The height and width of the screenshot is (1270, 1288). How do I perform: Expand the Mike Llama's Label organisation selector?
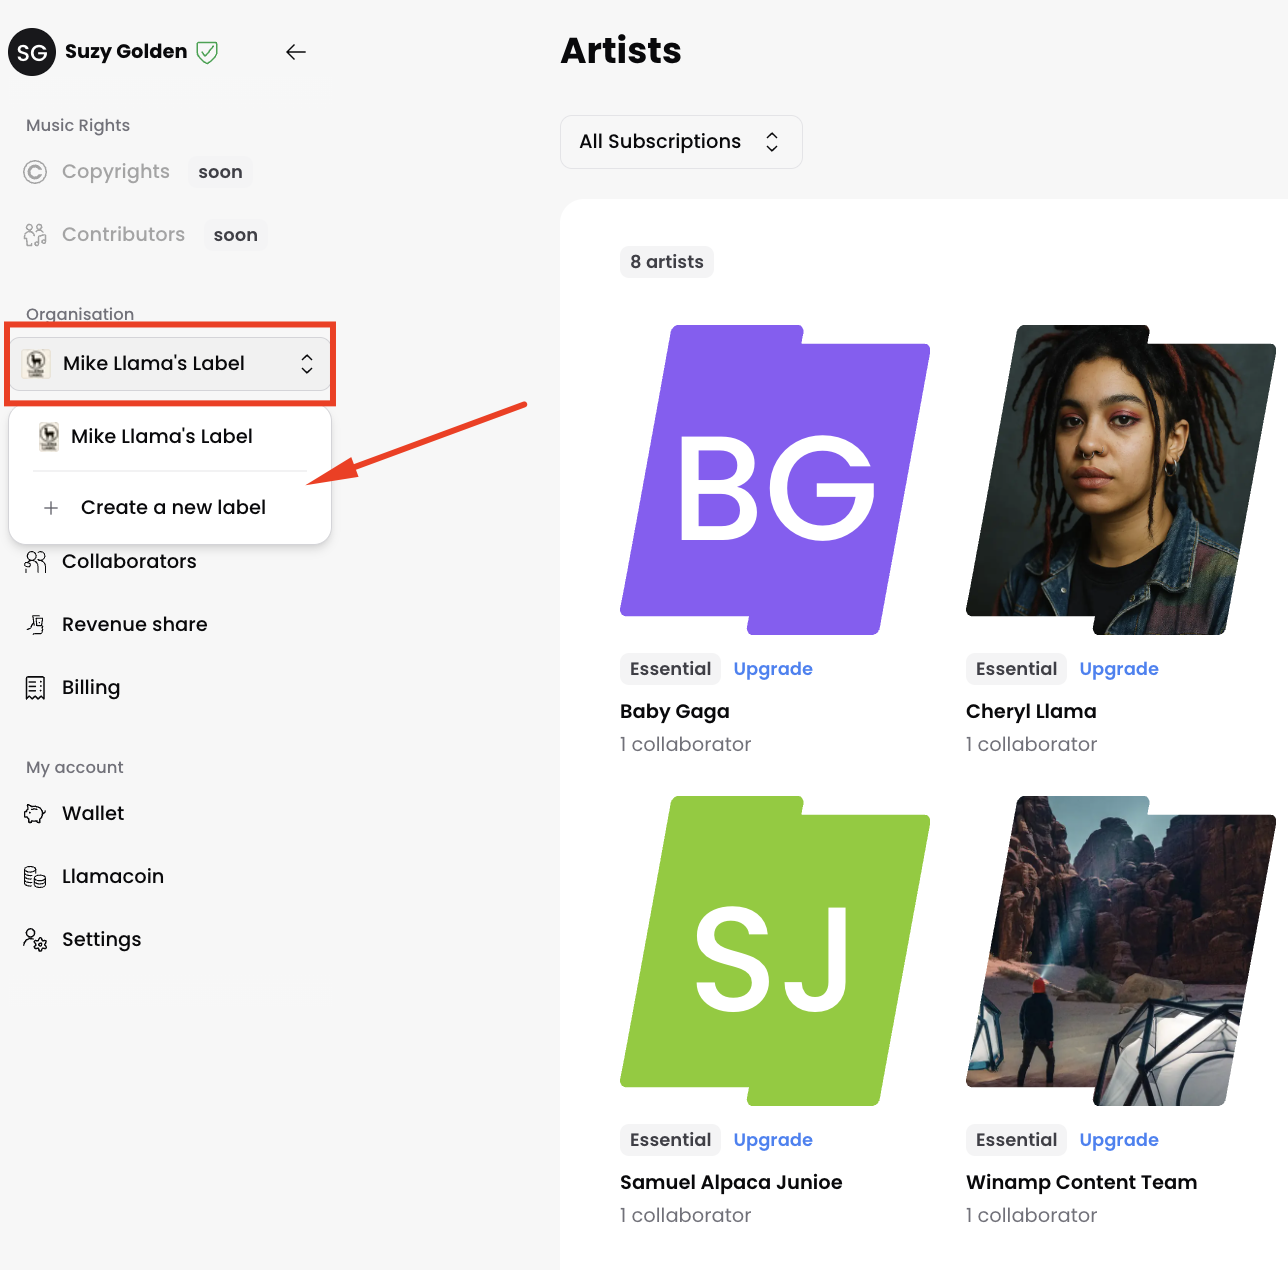170,364
